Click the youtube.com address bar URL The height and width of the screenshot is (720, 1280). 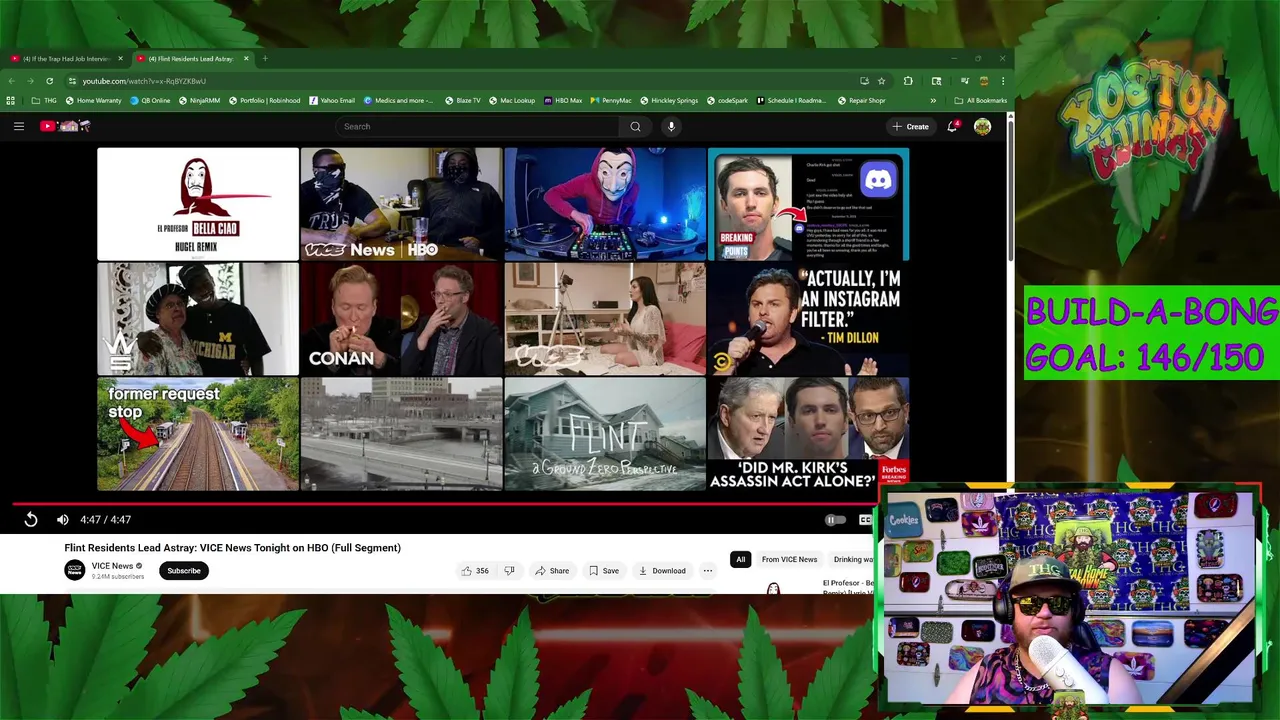144,81
